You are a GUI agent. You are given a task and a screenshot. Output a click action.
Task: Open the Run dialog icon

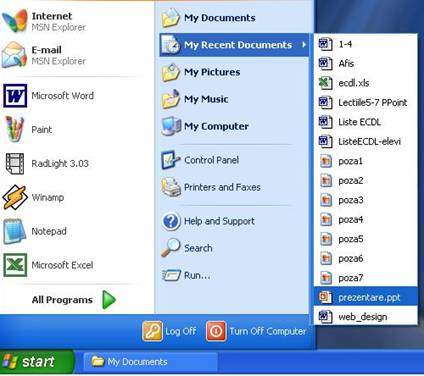tap(171, 275)
